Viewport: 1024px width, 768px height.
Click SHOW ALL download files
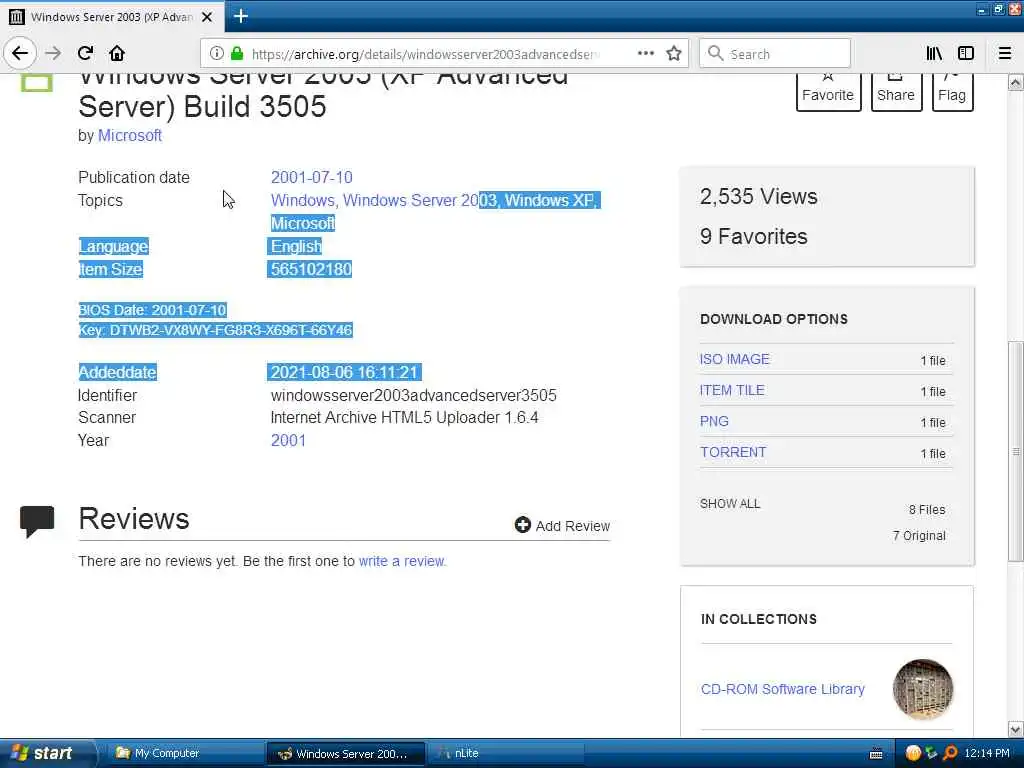(x=730, y=504)
